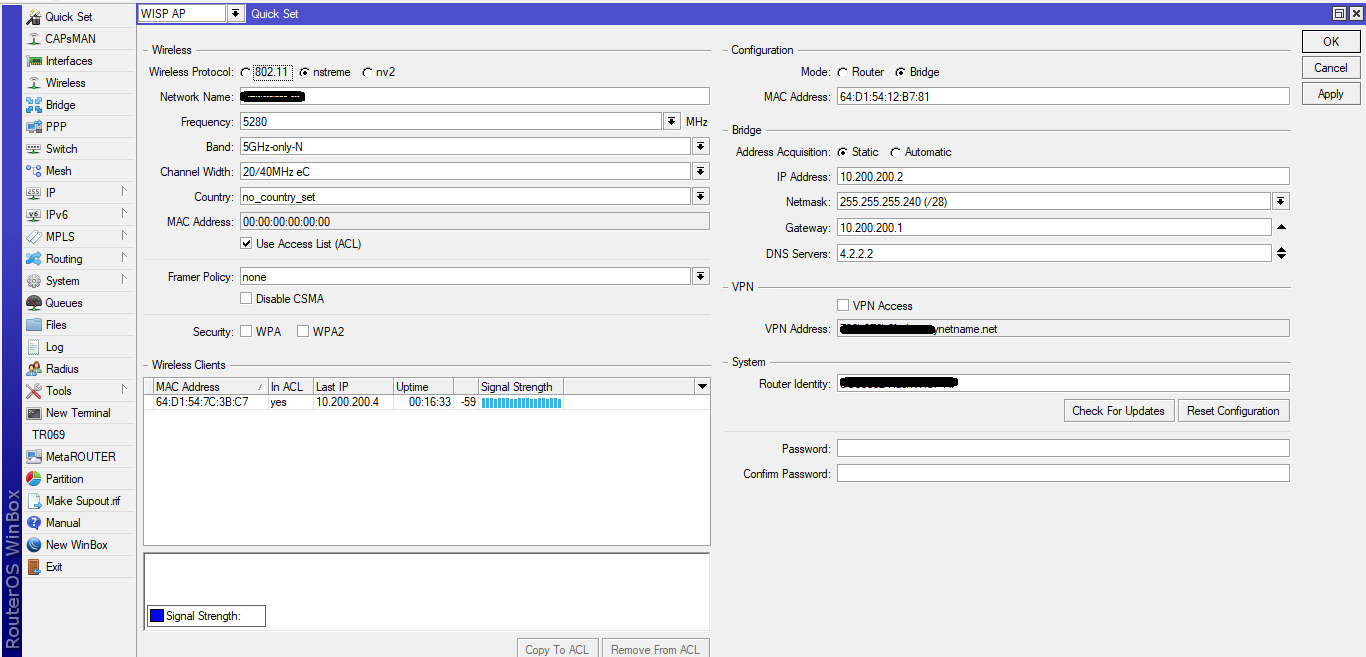Apply the current configuration
The image size is (1366, 657).
(x=1330, y=93)
